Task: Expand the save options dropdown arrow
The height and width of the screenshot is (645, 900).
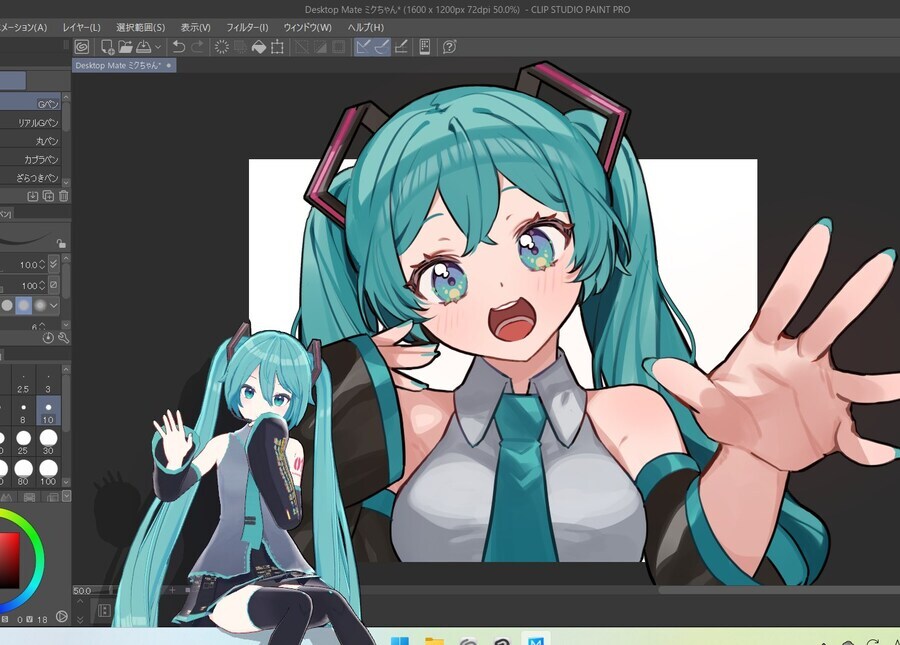Action: coord(158,47)
